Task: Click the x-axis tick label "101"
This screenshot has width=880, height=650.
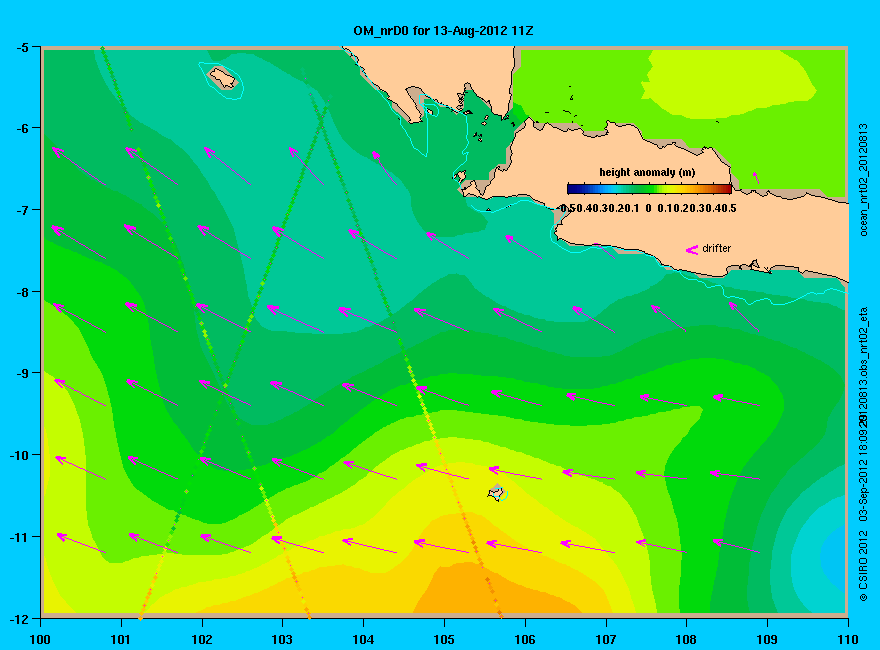Action: (x=121, y=639)
